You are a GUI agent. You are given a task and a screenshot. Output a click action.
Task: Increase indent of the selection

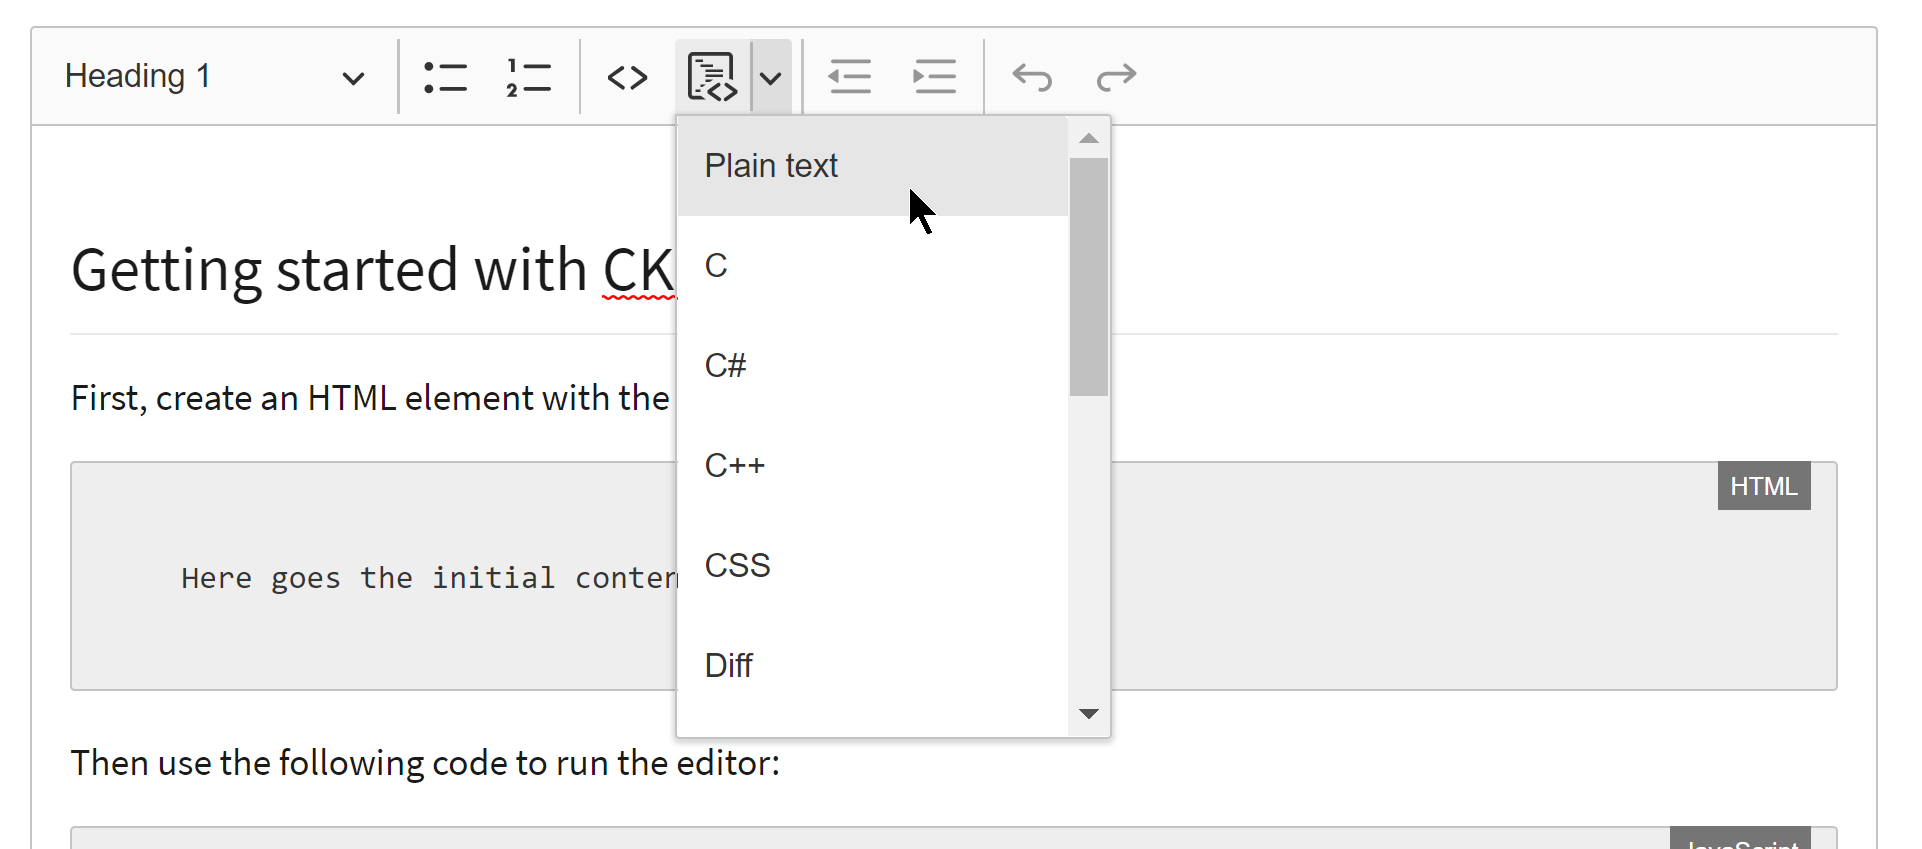click(934, 77)
